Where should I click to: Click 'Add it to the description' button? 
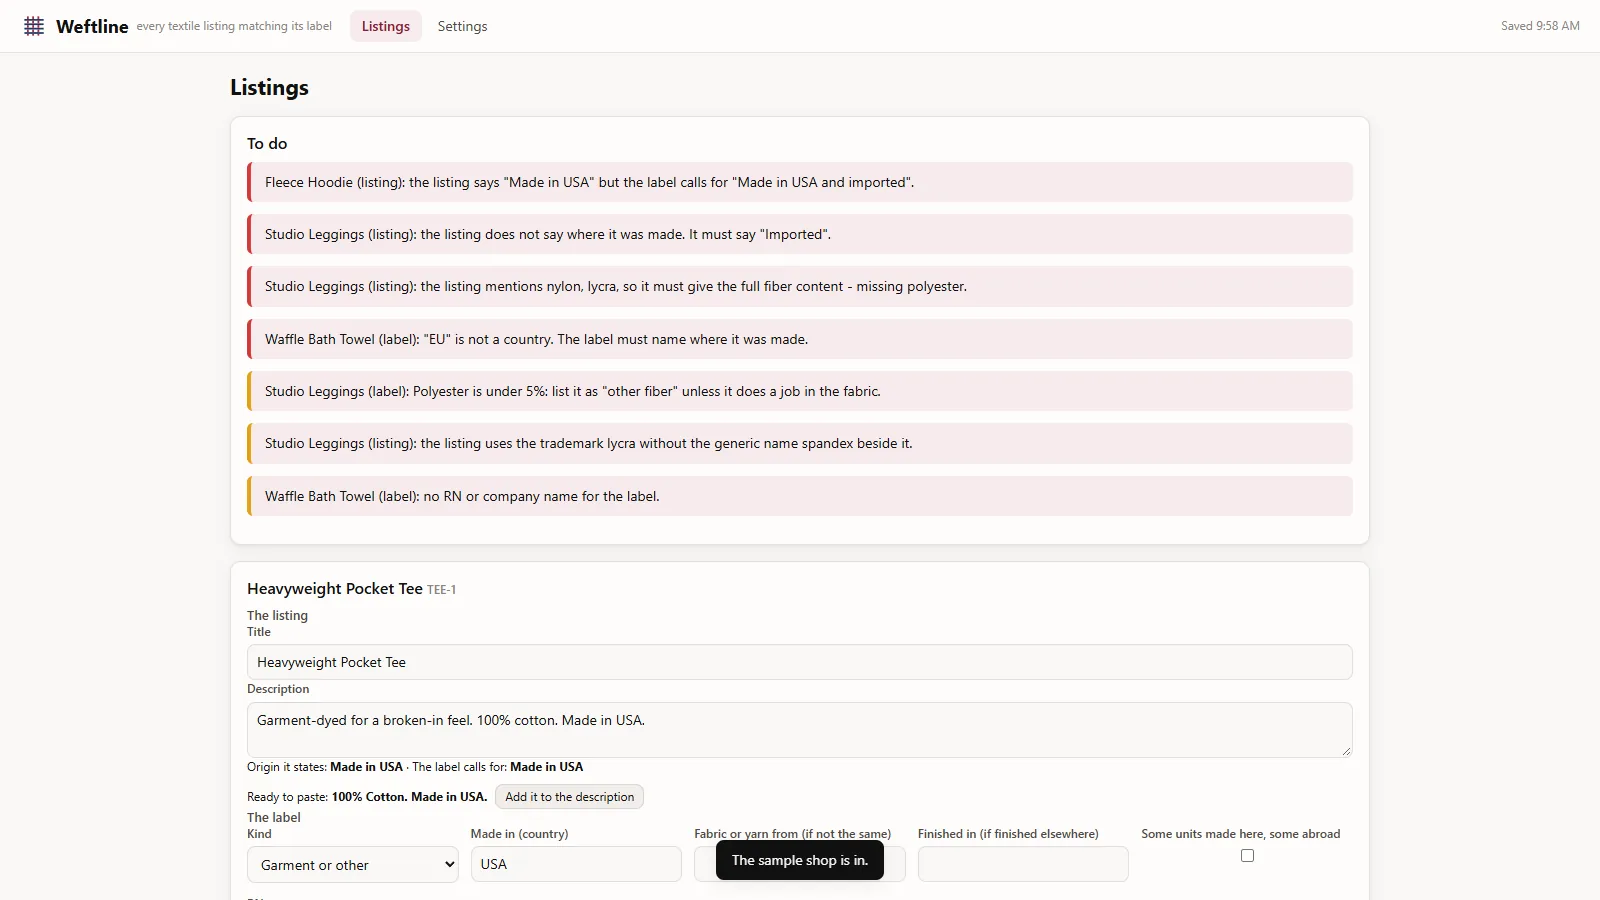pyautogui.click(x=569, y=797)
